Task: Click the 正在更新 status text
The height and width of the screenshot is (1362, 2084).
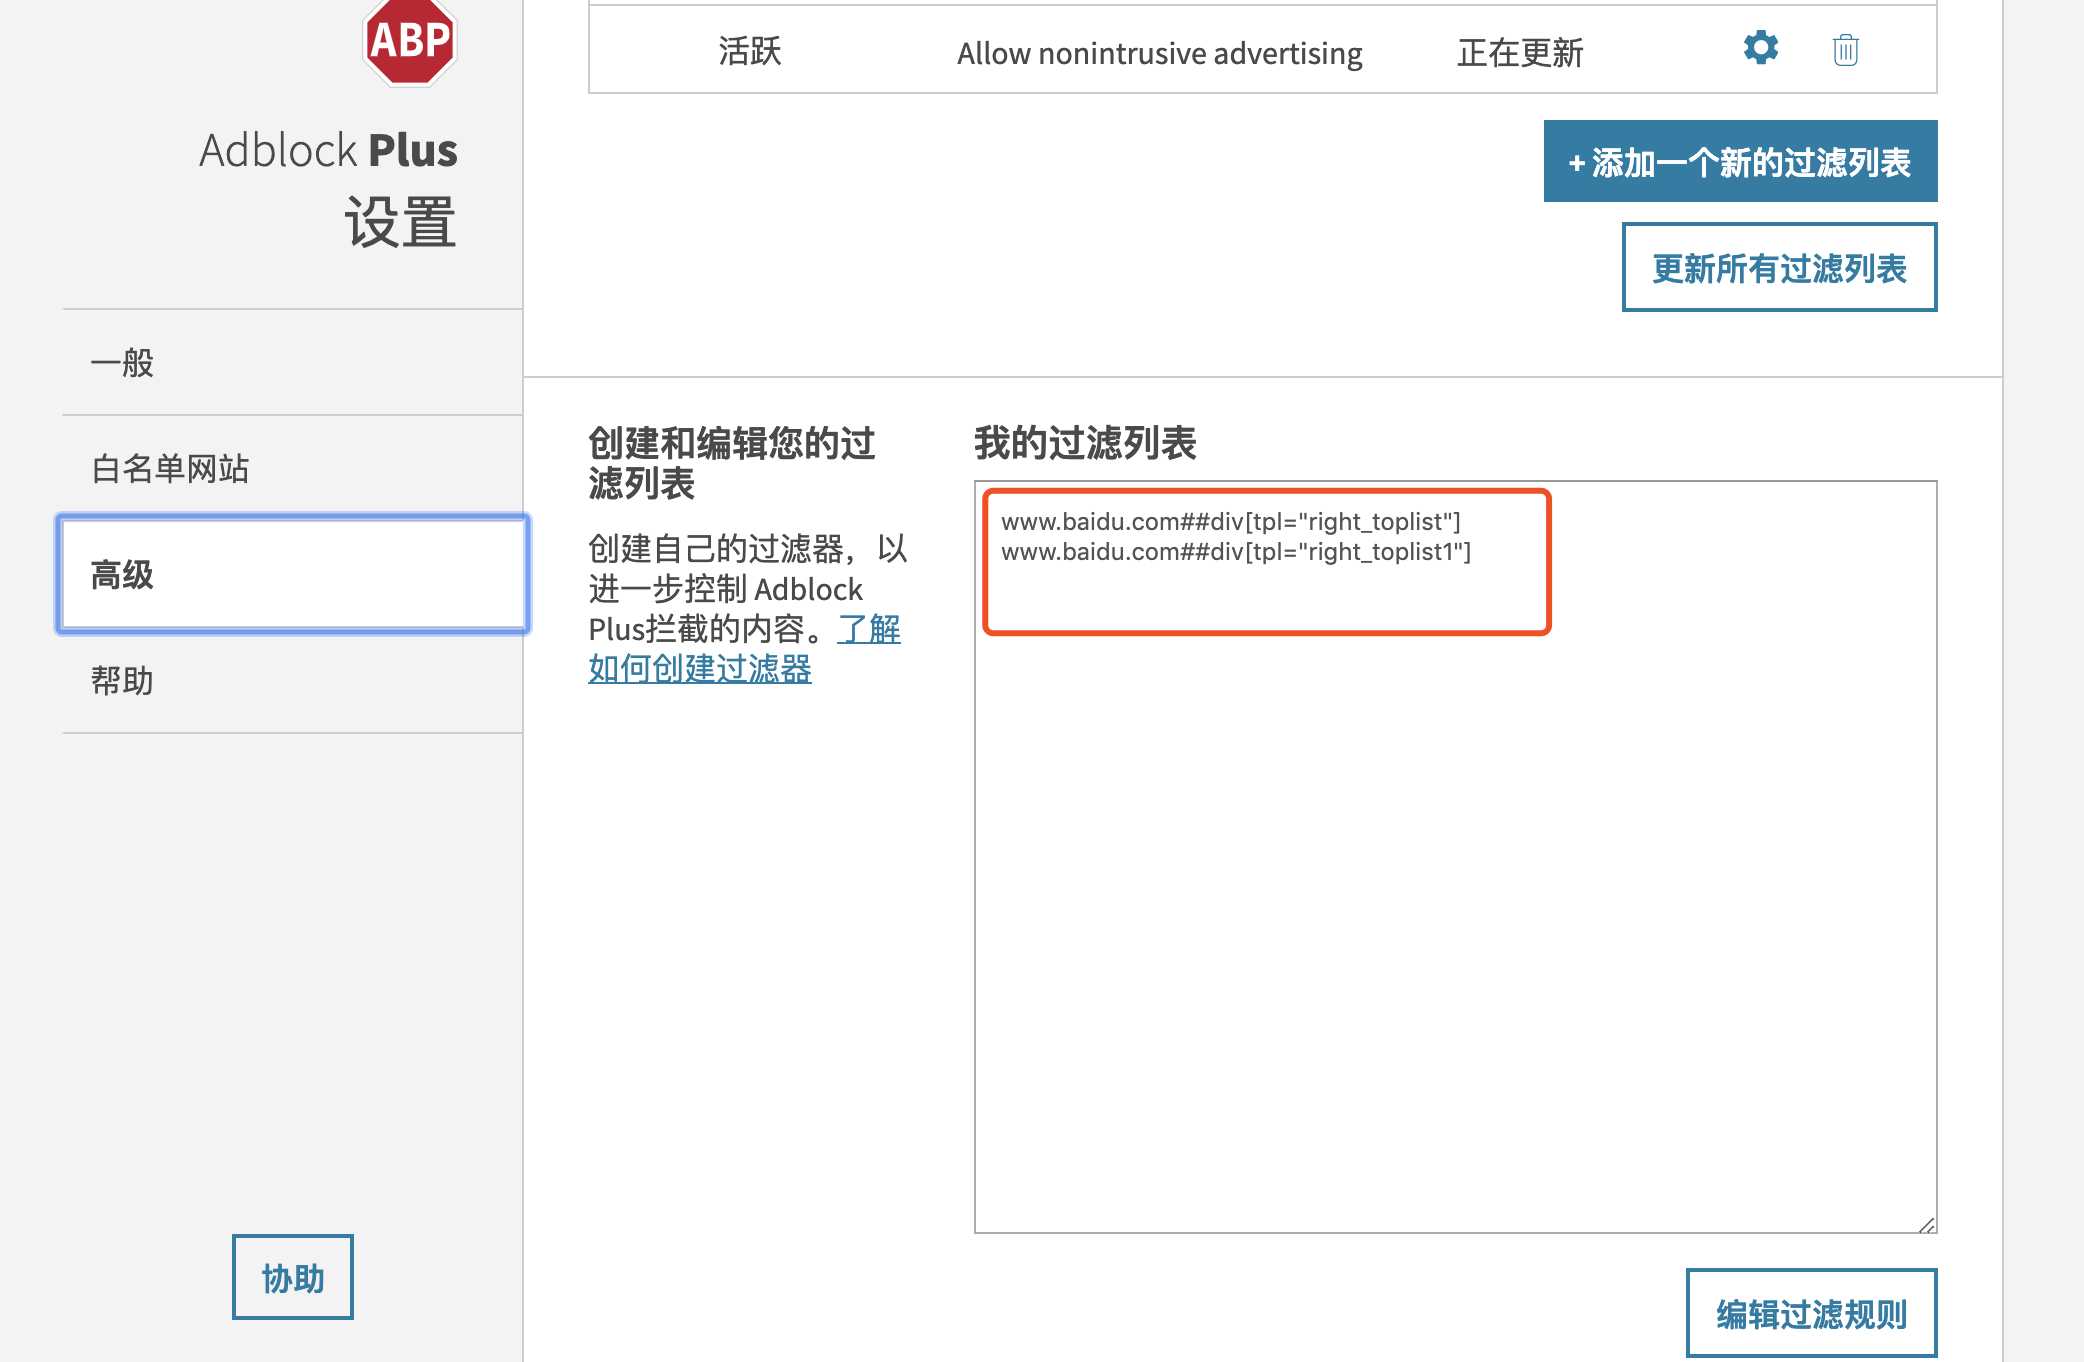Action: coord(1520,53)
